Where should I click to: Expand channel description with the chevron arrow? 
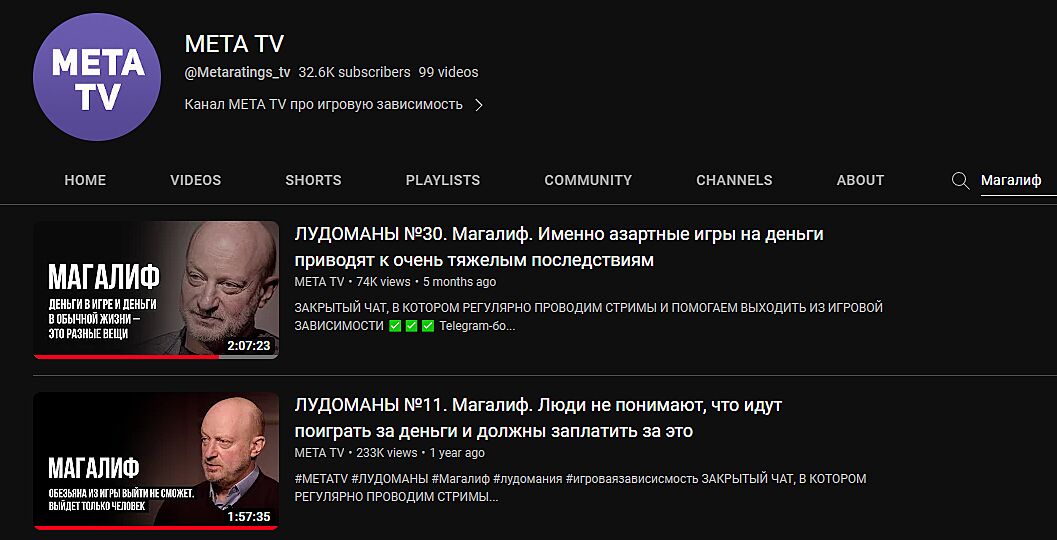click(479, 105)
